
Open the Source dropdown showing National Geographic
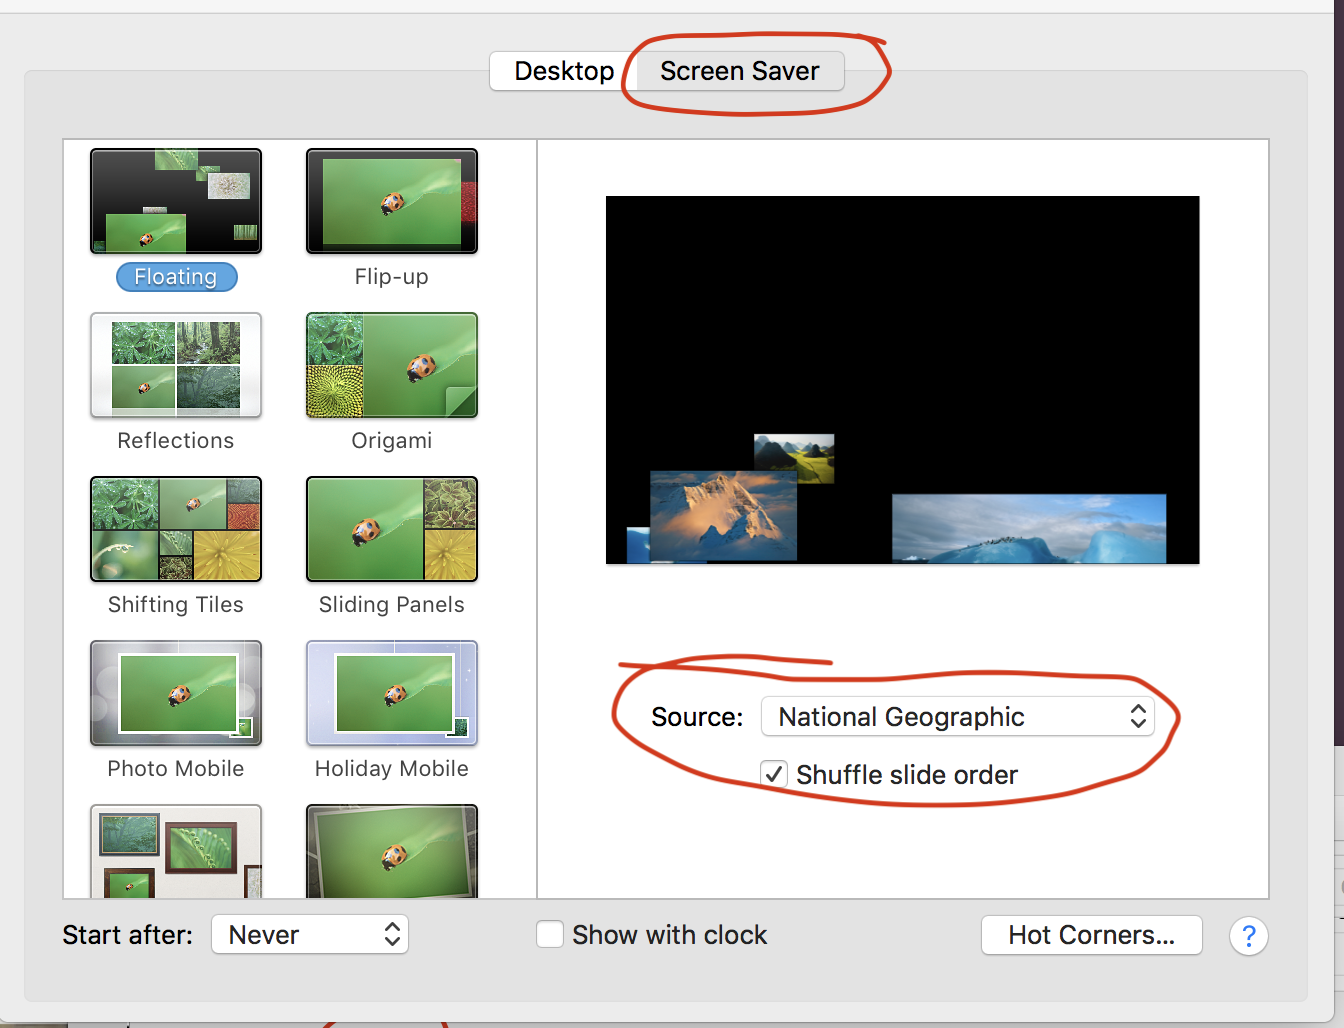[958, 717]
